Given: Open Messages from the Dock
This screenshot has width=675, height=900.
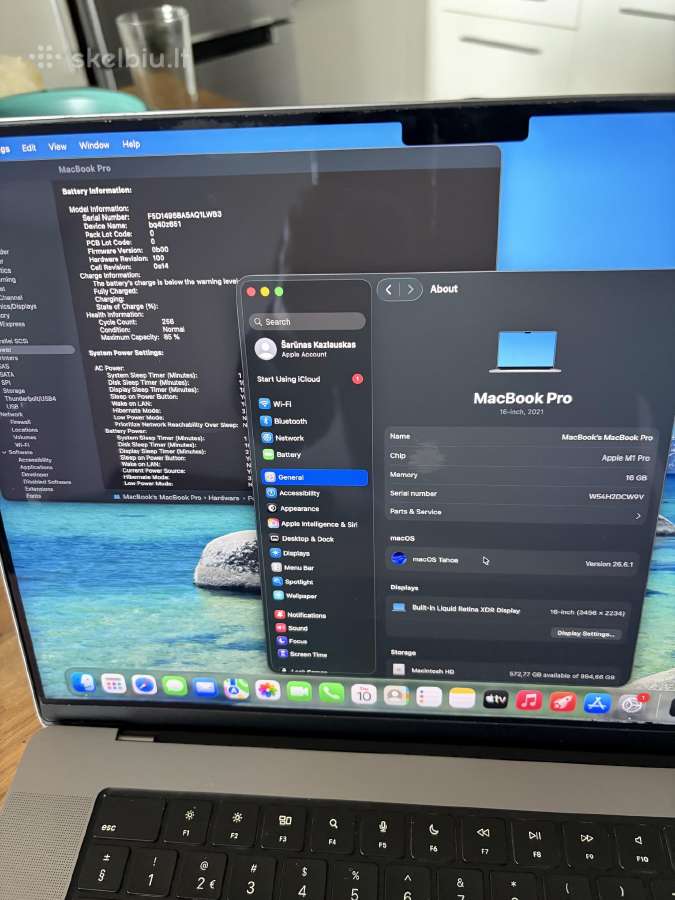Looking at the screenshot, I should 174,686.
